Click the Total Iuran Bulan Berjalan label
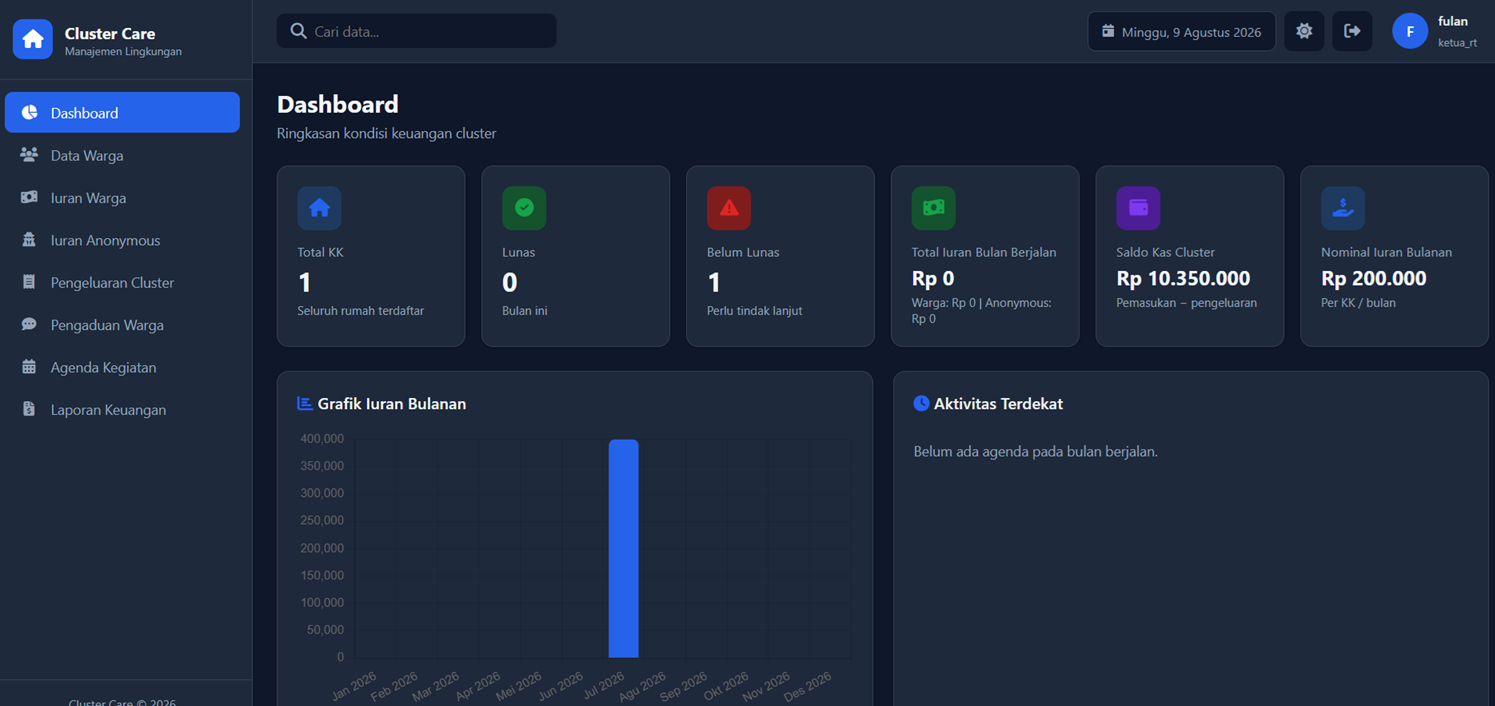The width and height of the screenshot is (1495, 706). pos(984,252)
